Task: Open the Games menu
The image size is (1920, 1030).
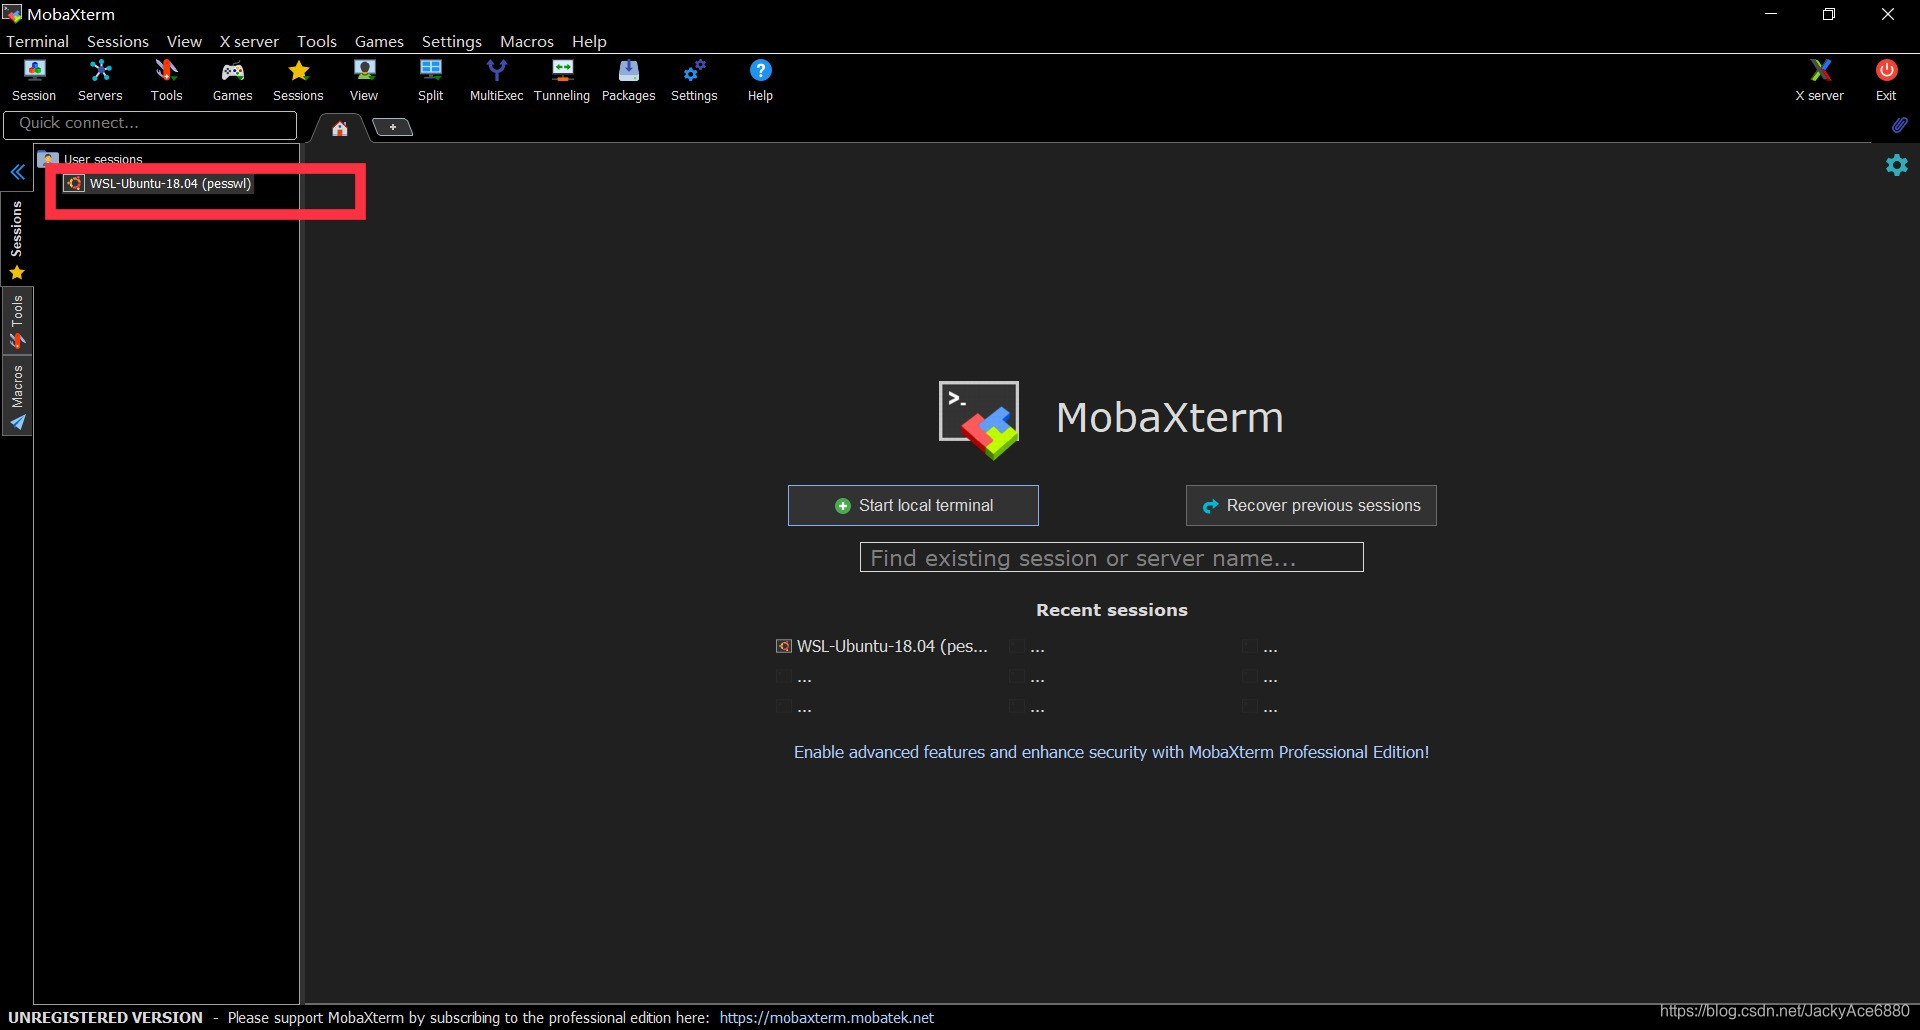Action: coord(379,41)
